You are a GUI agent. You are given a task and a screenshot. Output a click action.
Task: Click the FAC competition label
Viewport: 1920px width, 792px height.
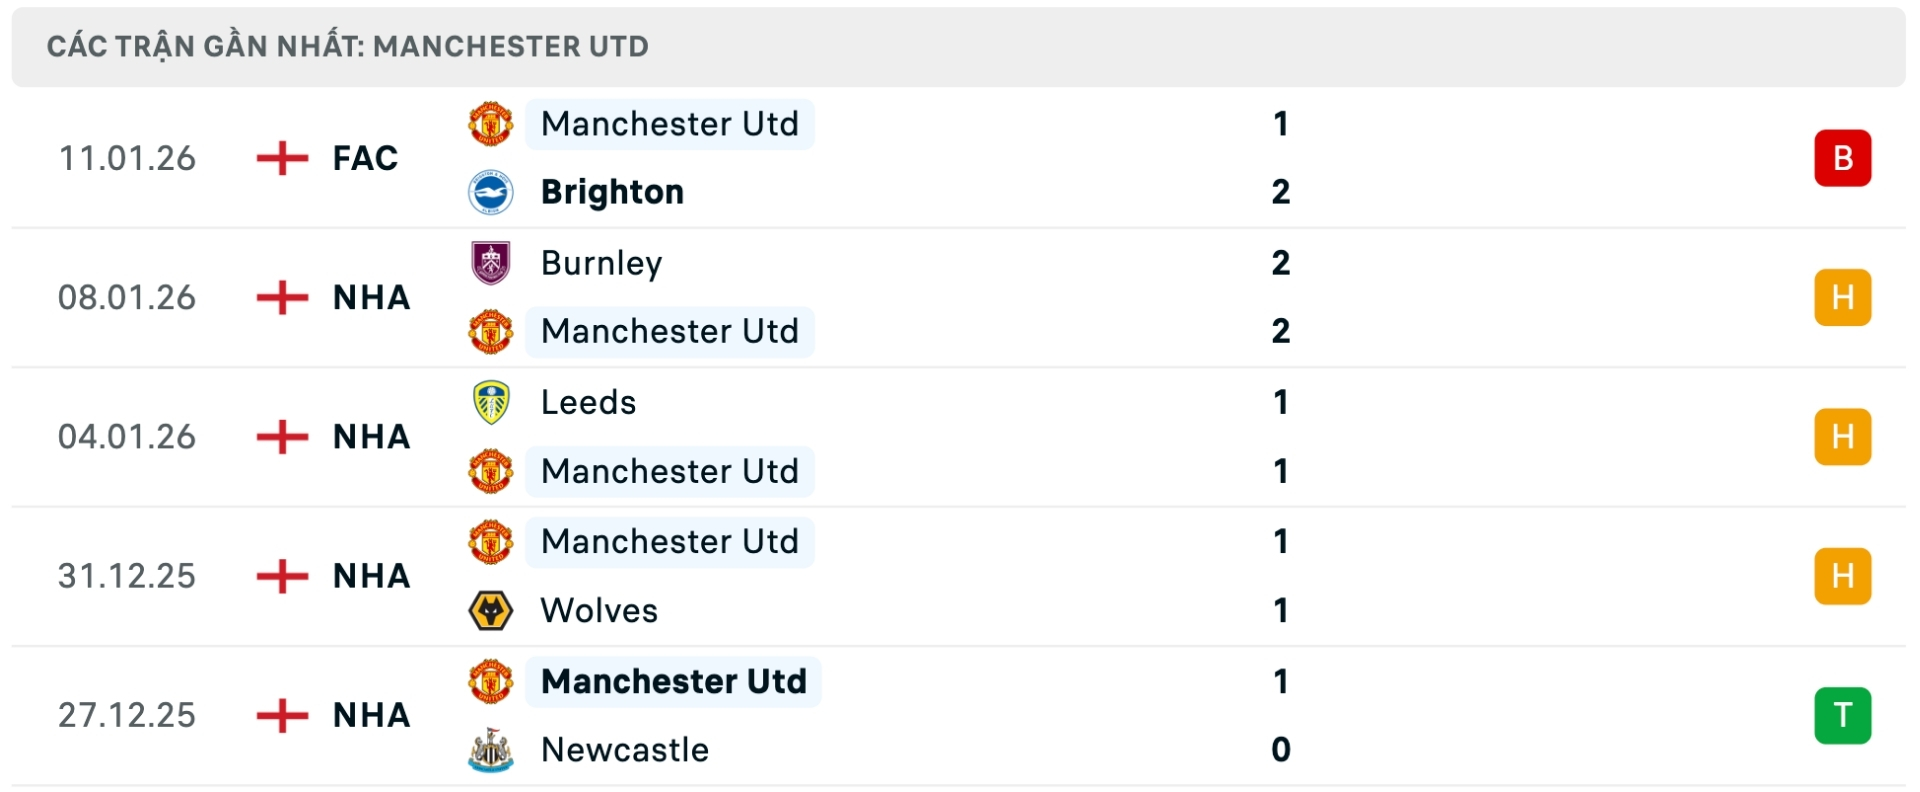click(x=364, y=158)
